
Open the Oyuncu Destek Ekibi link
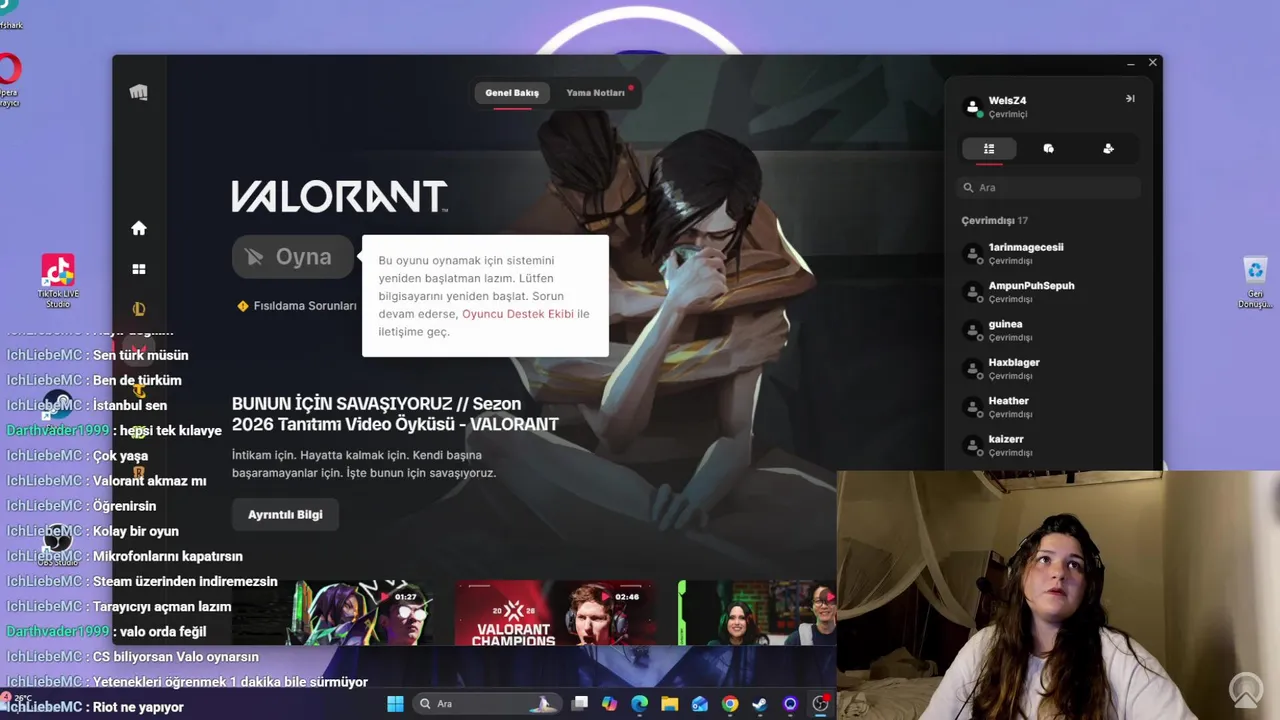point(518,314)
